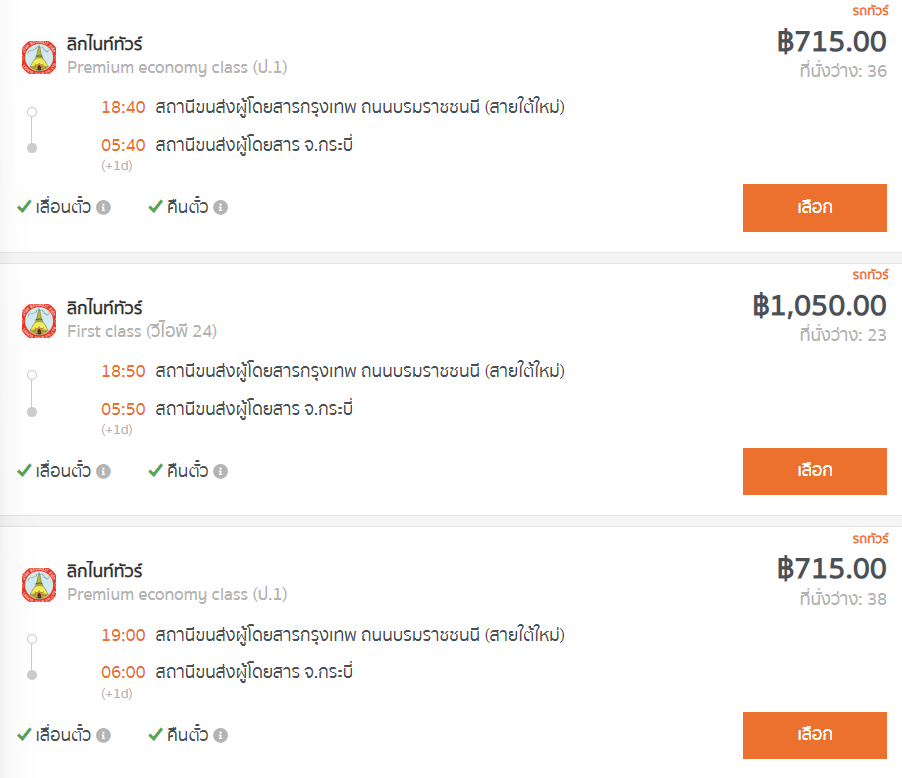This screenshot has height=778, width=902.
Task: Click the ฿1,050.00 price of First class
Action: pyautogui.click(x=819, y=305)
